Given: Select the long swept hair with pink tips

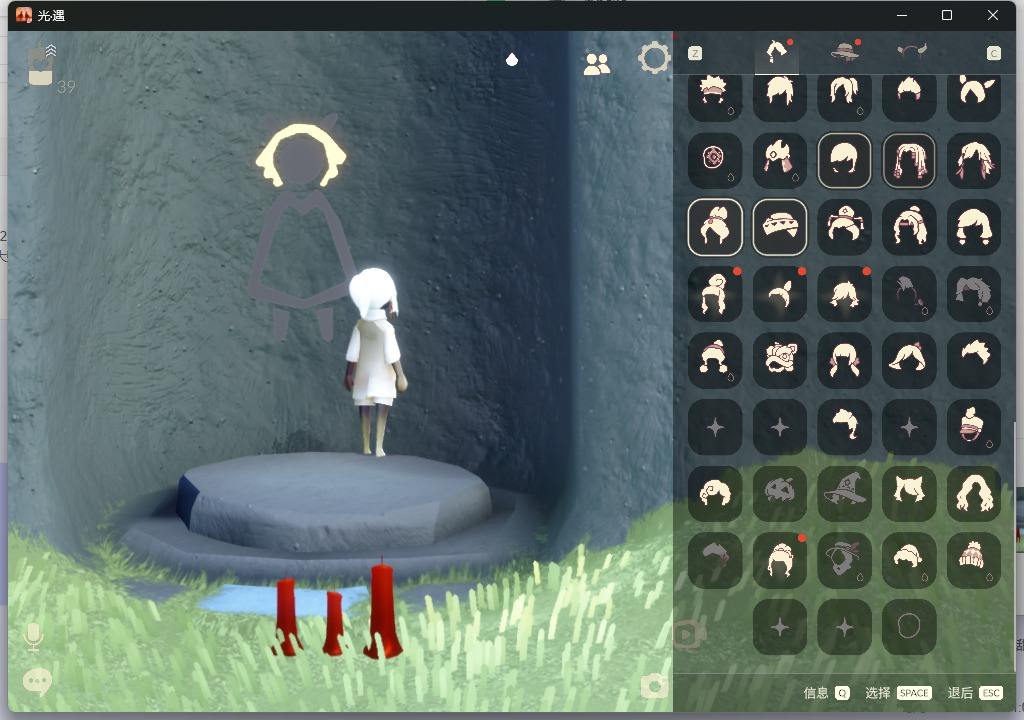Looking at the screenshot, I should (x=974, y=159).
